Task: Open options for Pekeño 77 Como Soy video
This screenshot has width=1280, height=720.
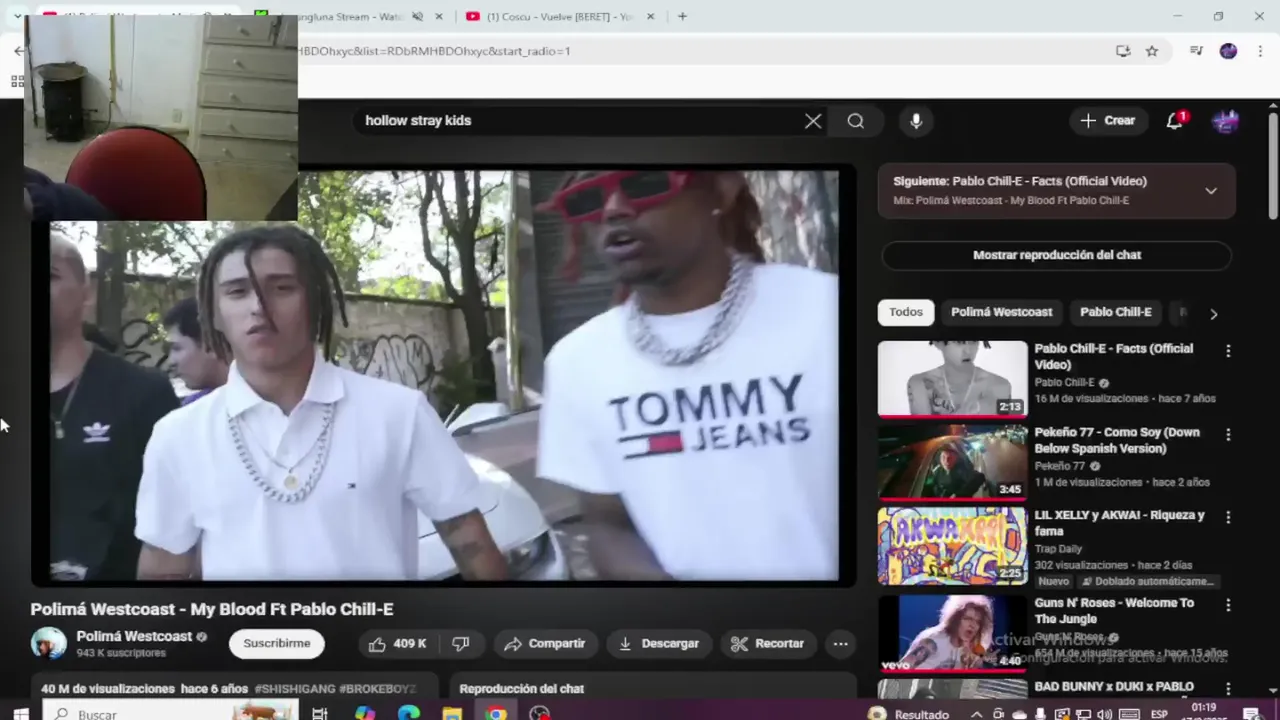Action: (x=1228, y=435)
